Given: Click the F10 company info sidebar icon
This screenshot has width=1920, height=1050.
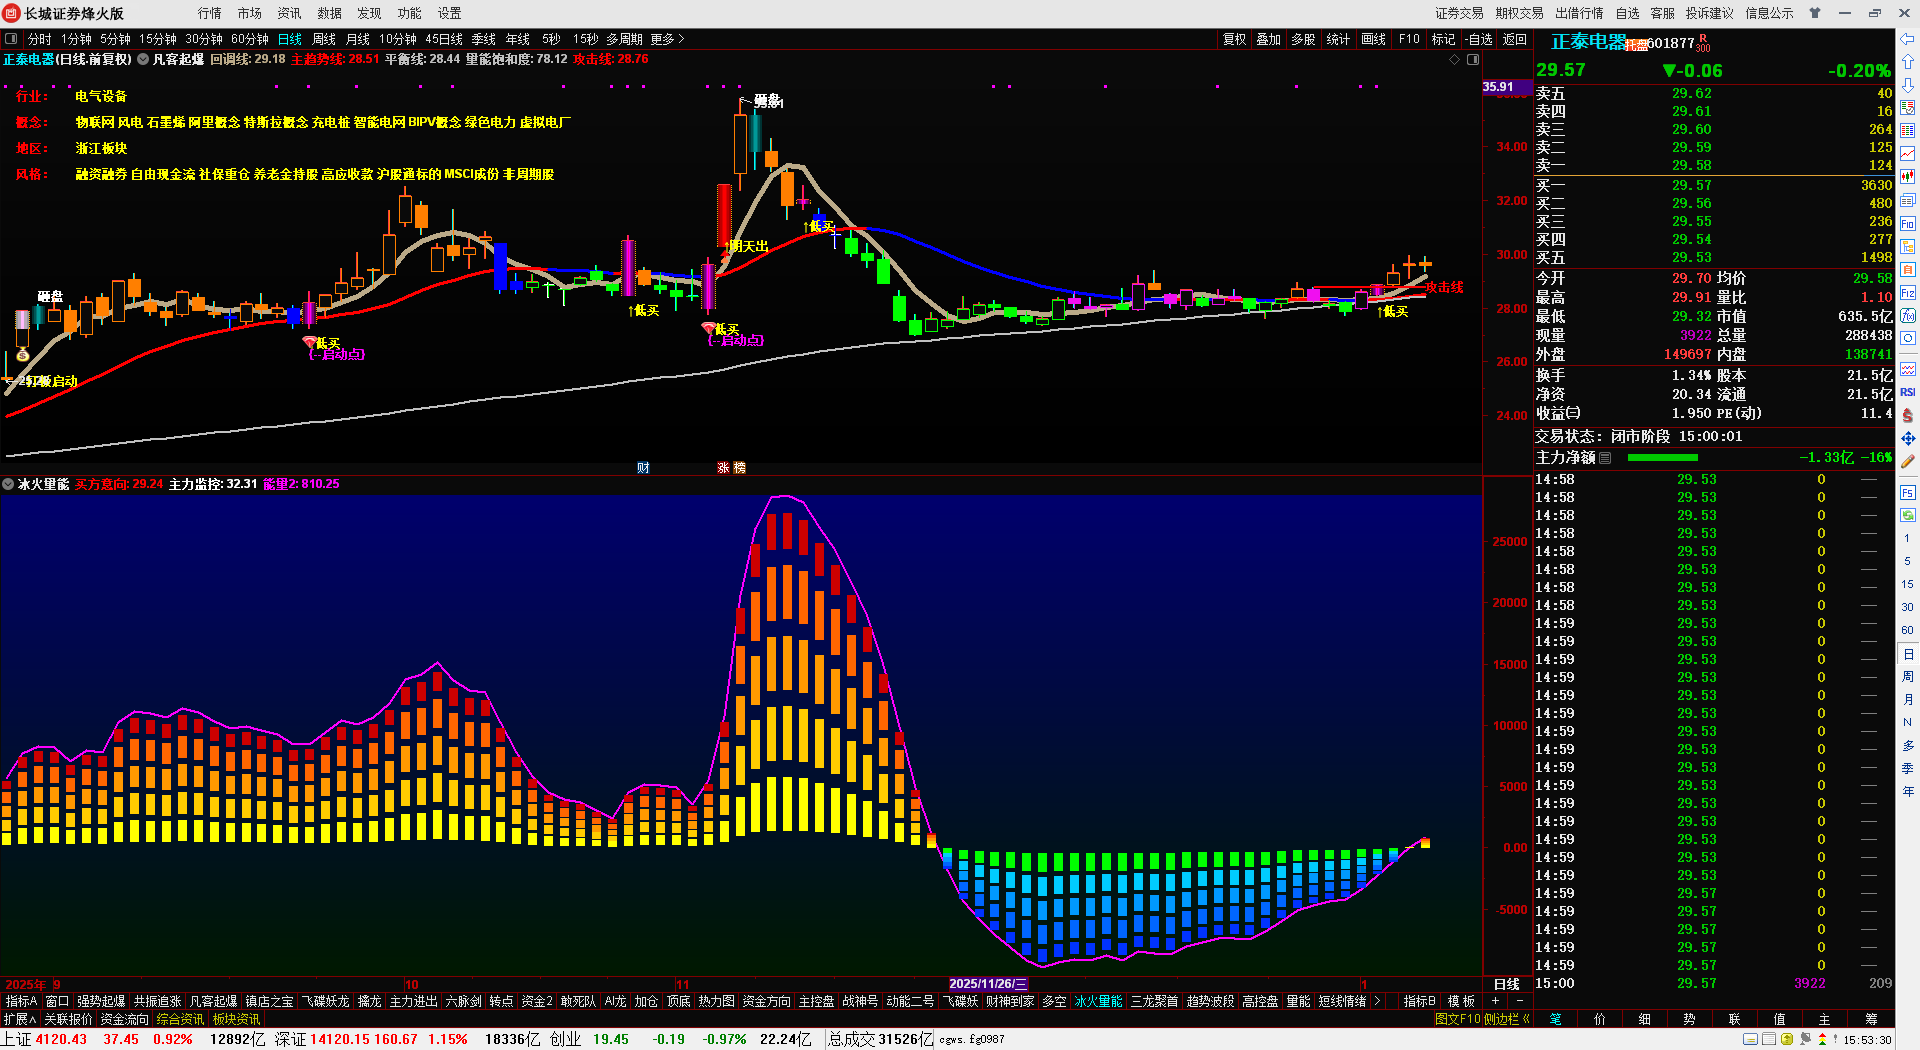Looking at the screenshot, I should [x=1908, y=224].
